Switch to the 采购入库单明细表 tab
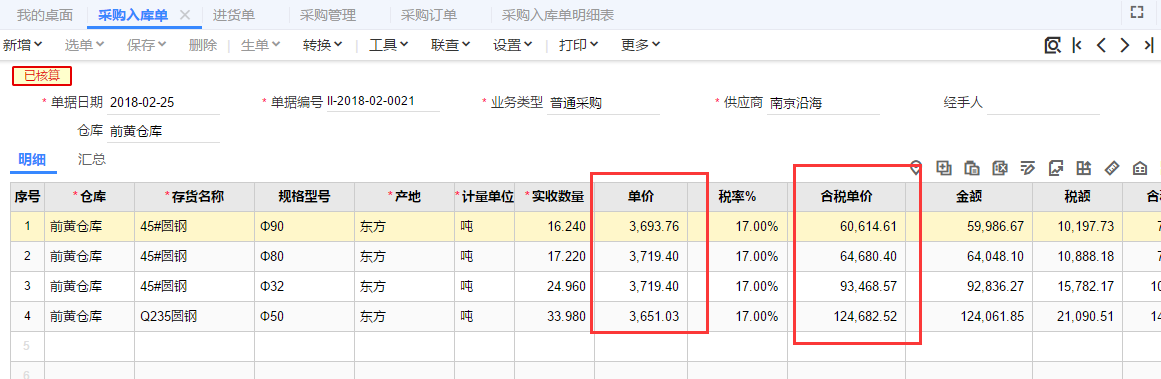Image resolution: width=1161 pixels, height=379 pixels. coord(558,15)
